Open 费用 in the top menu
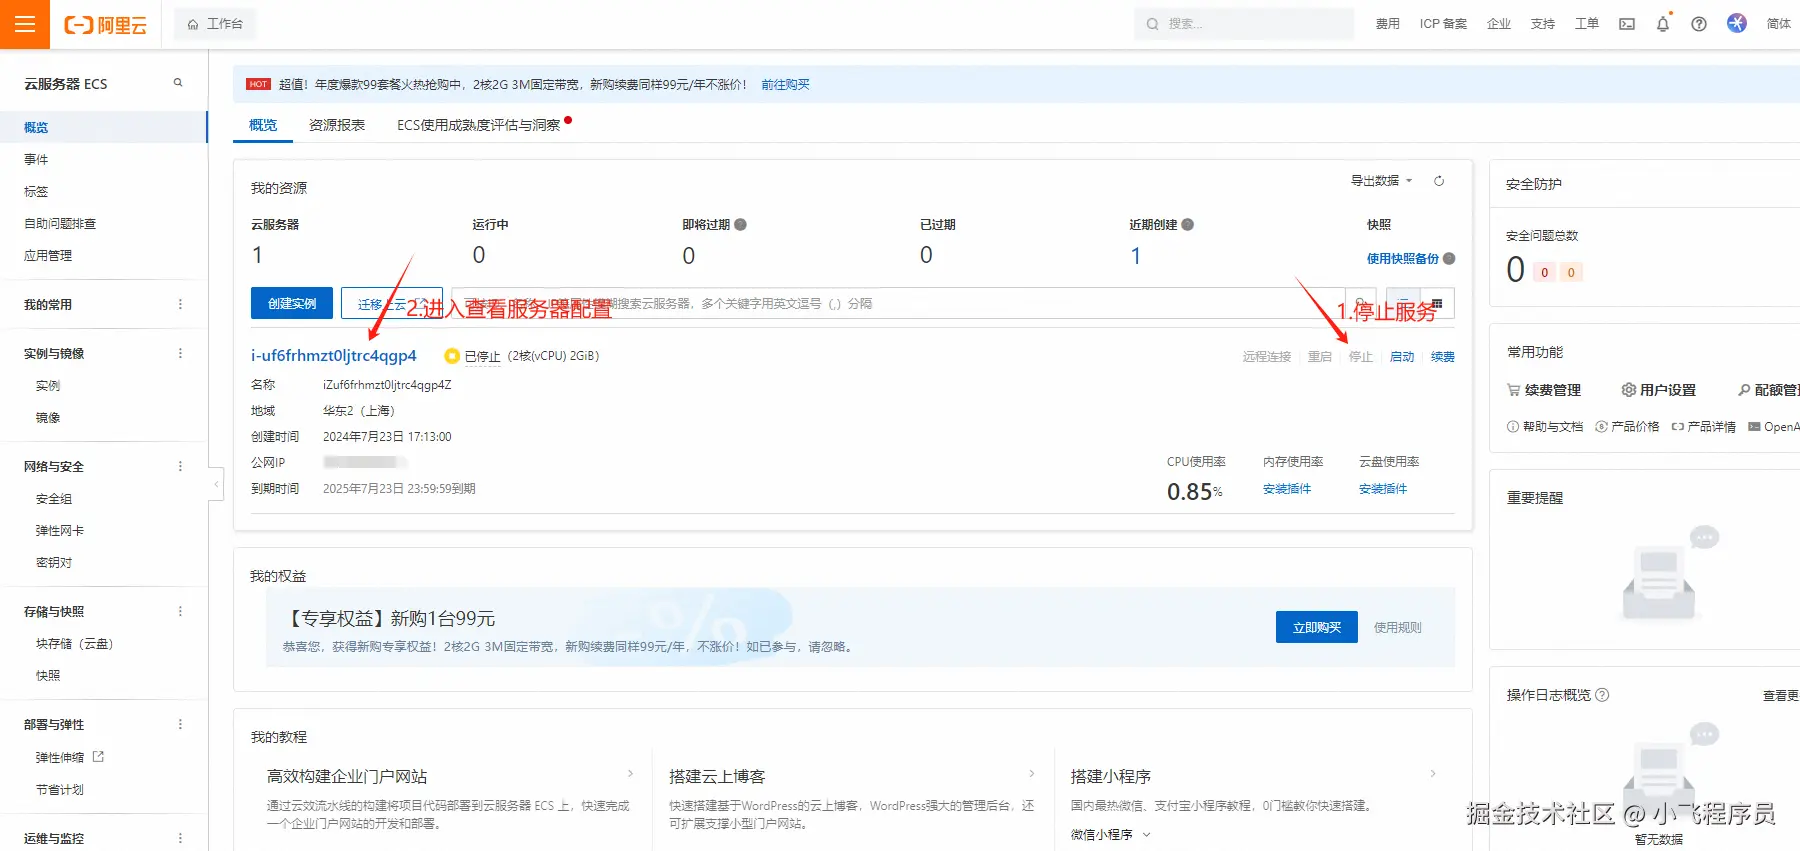 tap(1387, 24)
